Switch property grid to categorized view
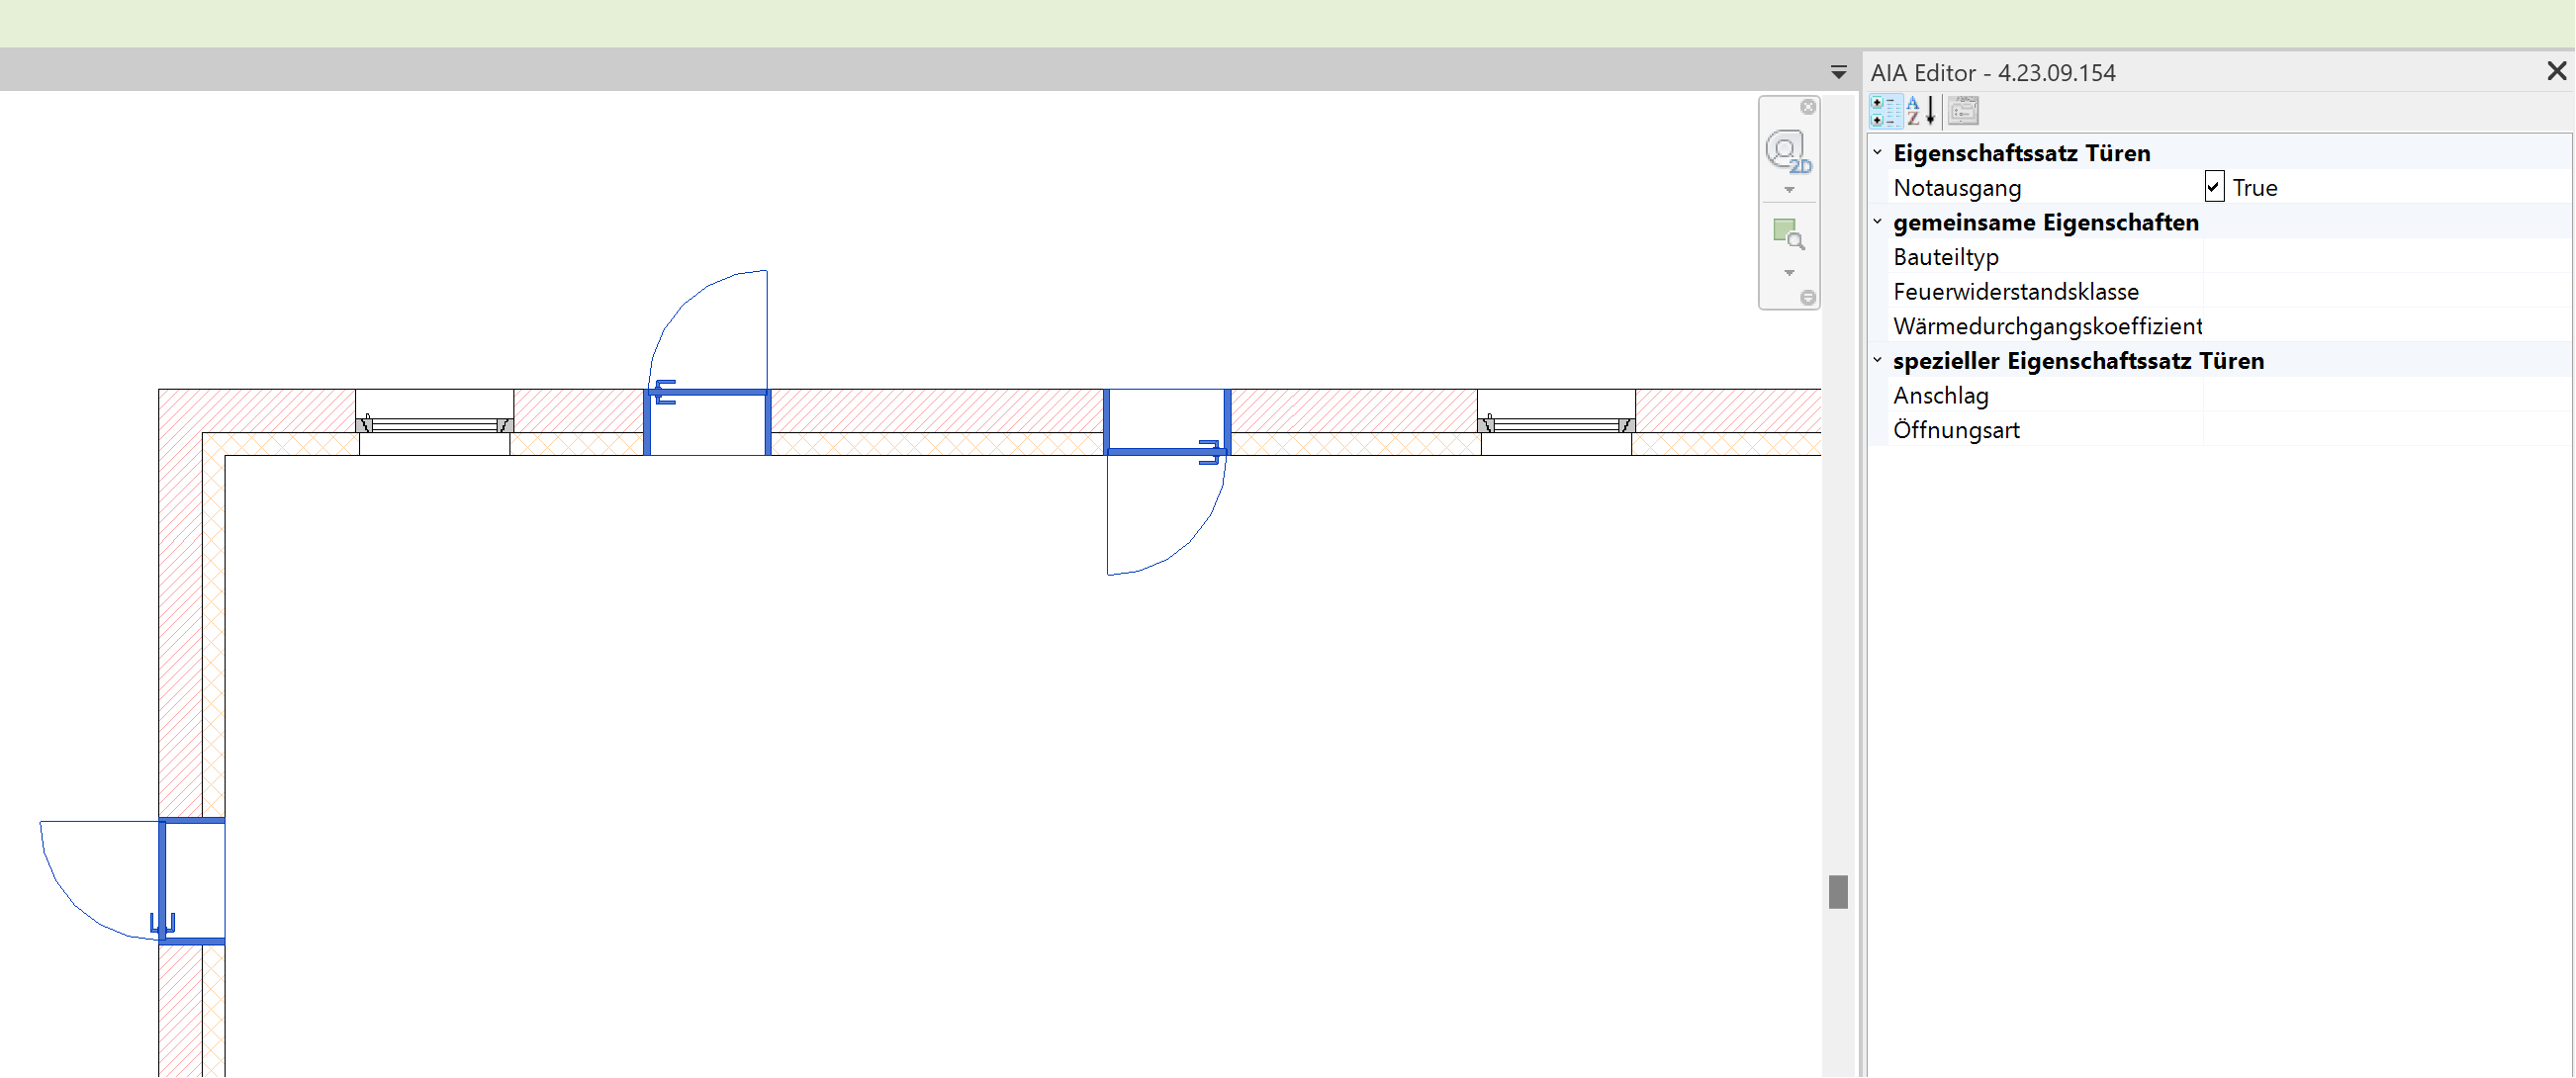Image resolution: width=2576 pixels, height=1078 pixels. (1885, 111)
